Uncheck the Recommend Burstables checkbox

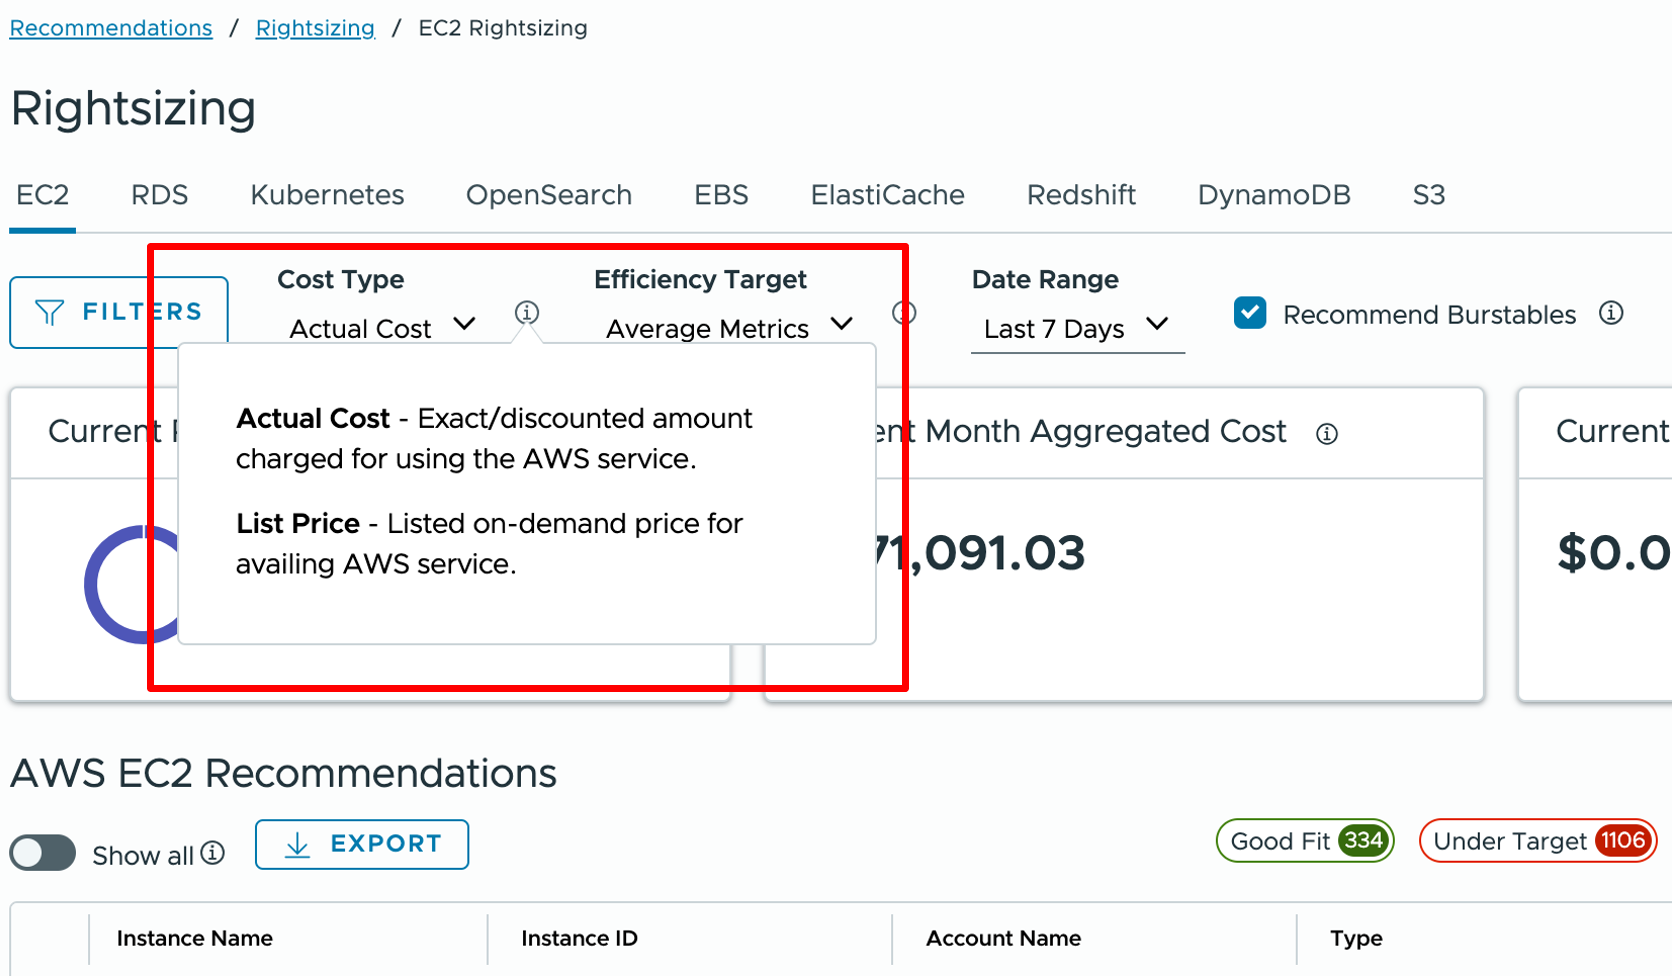click(x=1249, y=312)
